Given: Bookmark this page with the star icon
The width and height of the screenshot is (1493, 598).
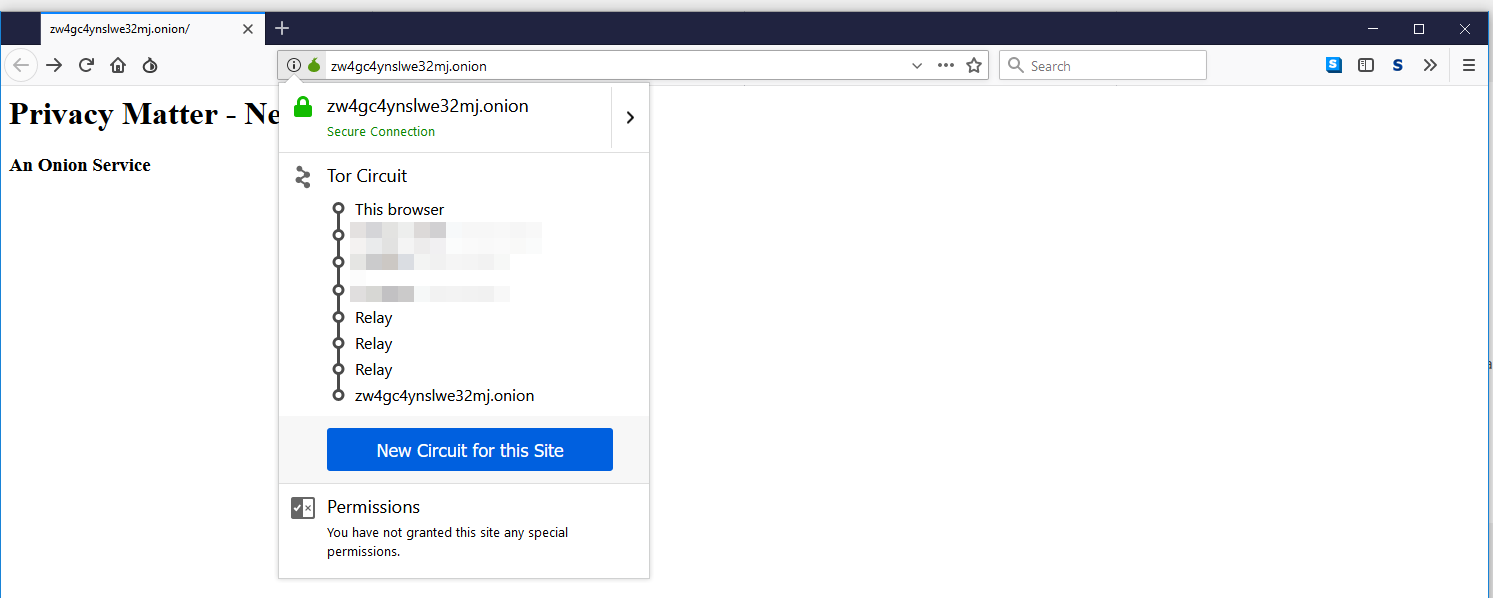Looking at the screenshot, I should [974, 65].
